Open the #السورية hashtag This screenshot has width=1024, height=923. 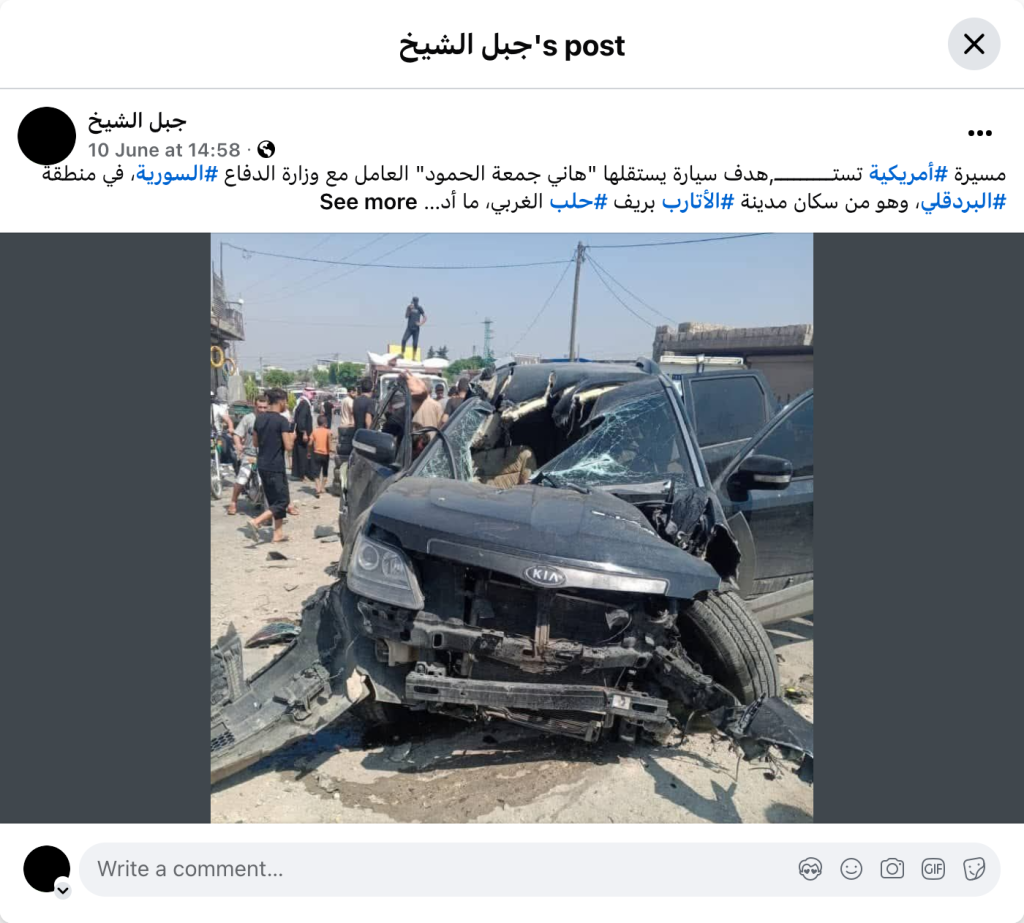point(176,174)
